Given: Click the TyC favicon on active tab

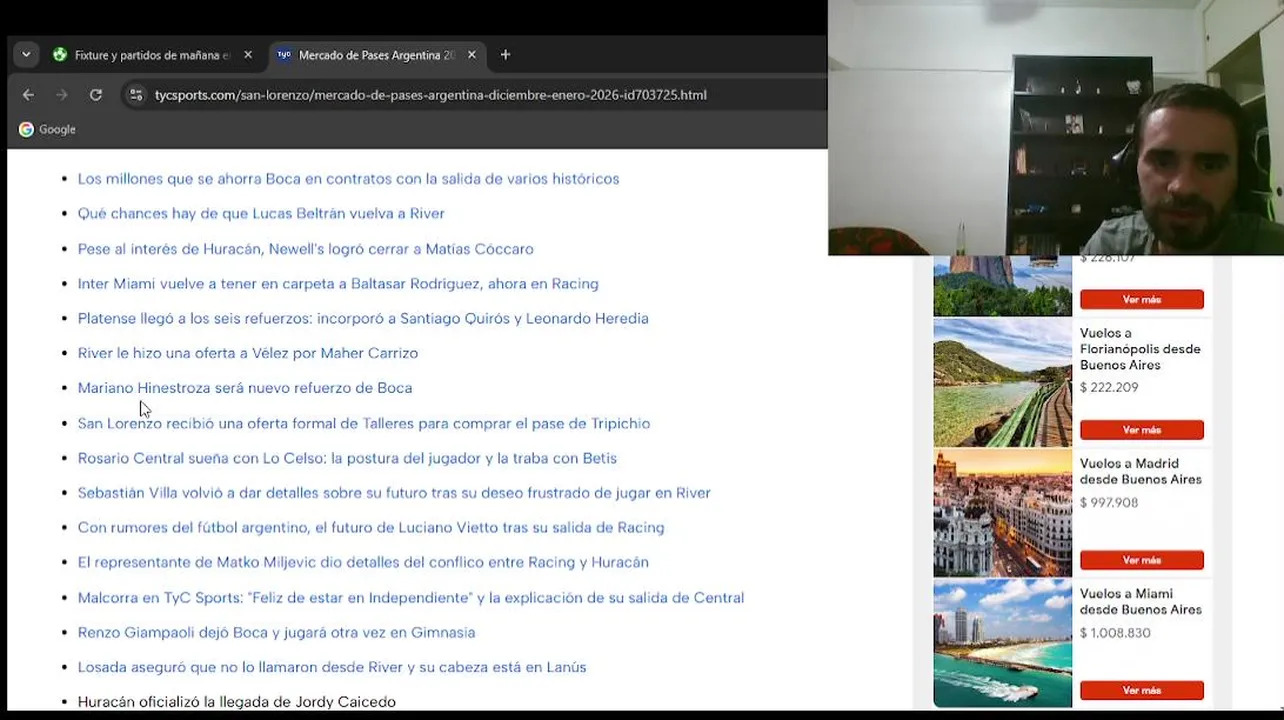Looking at the screenshot, I should coord(284,55).
